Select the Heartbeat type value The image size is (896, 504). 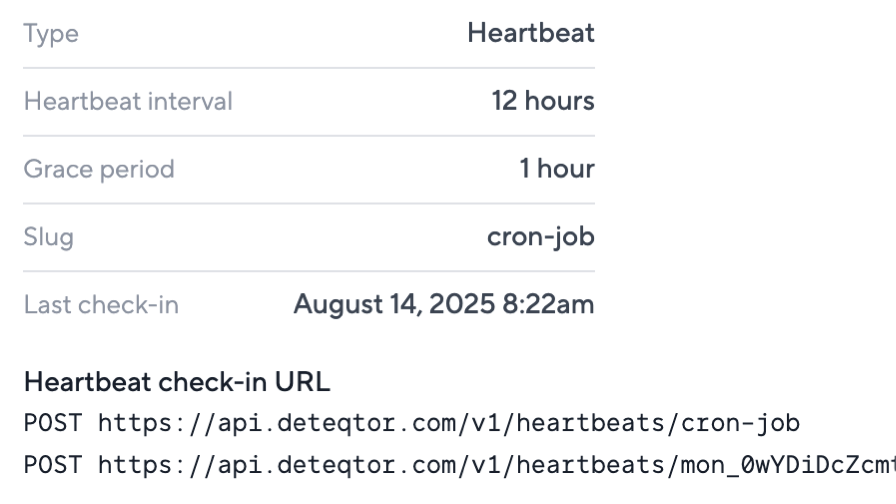click(531, 33)
